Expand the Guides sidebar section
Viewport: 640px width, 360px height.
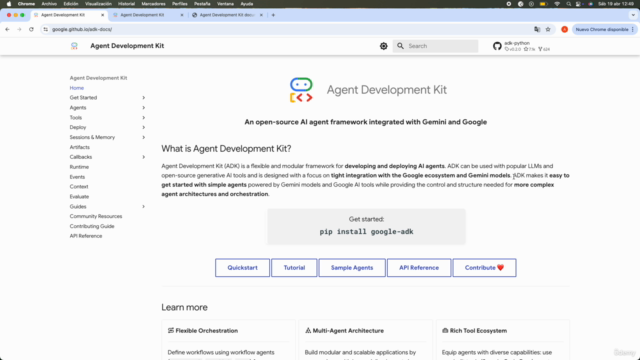tap(143, 207)
